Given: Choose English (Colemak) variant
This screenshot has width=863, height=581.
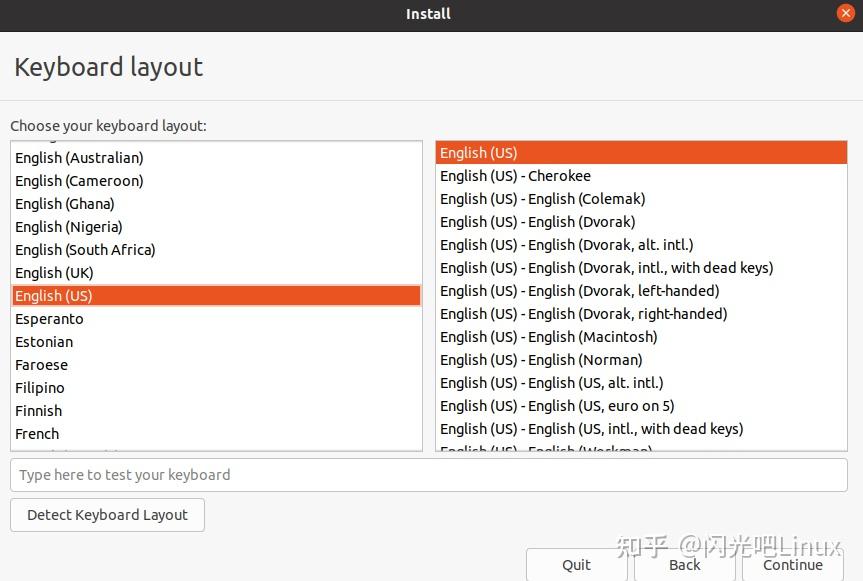Looking at the screenshot, I should [542, 199].
